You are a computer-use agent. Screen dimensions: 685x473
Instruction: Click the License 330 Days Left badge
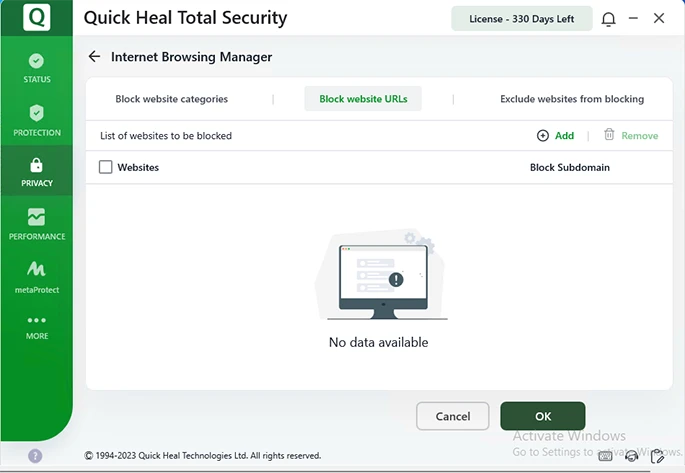click(521, 19)
